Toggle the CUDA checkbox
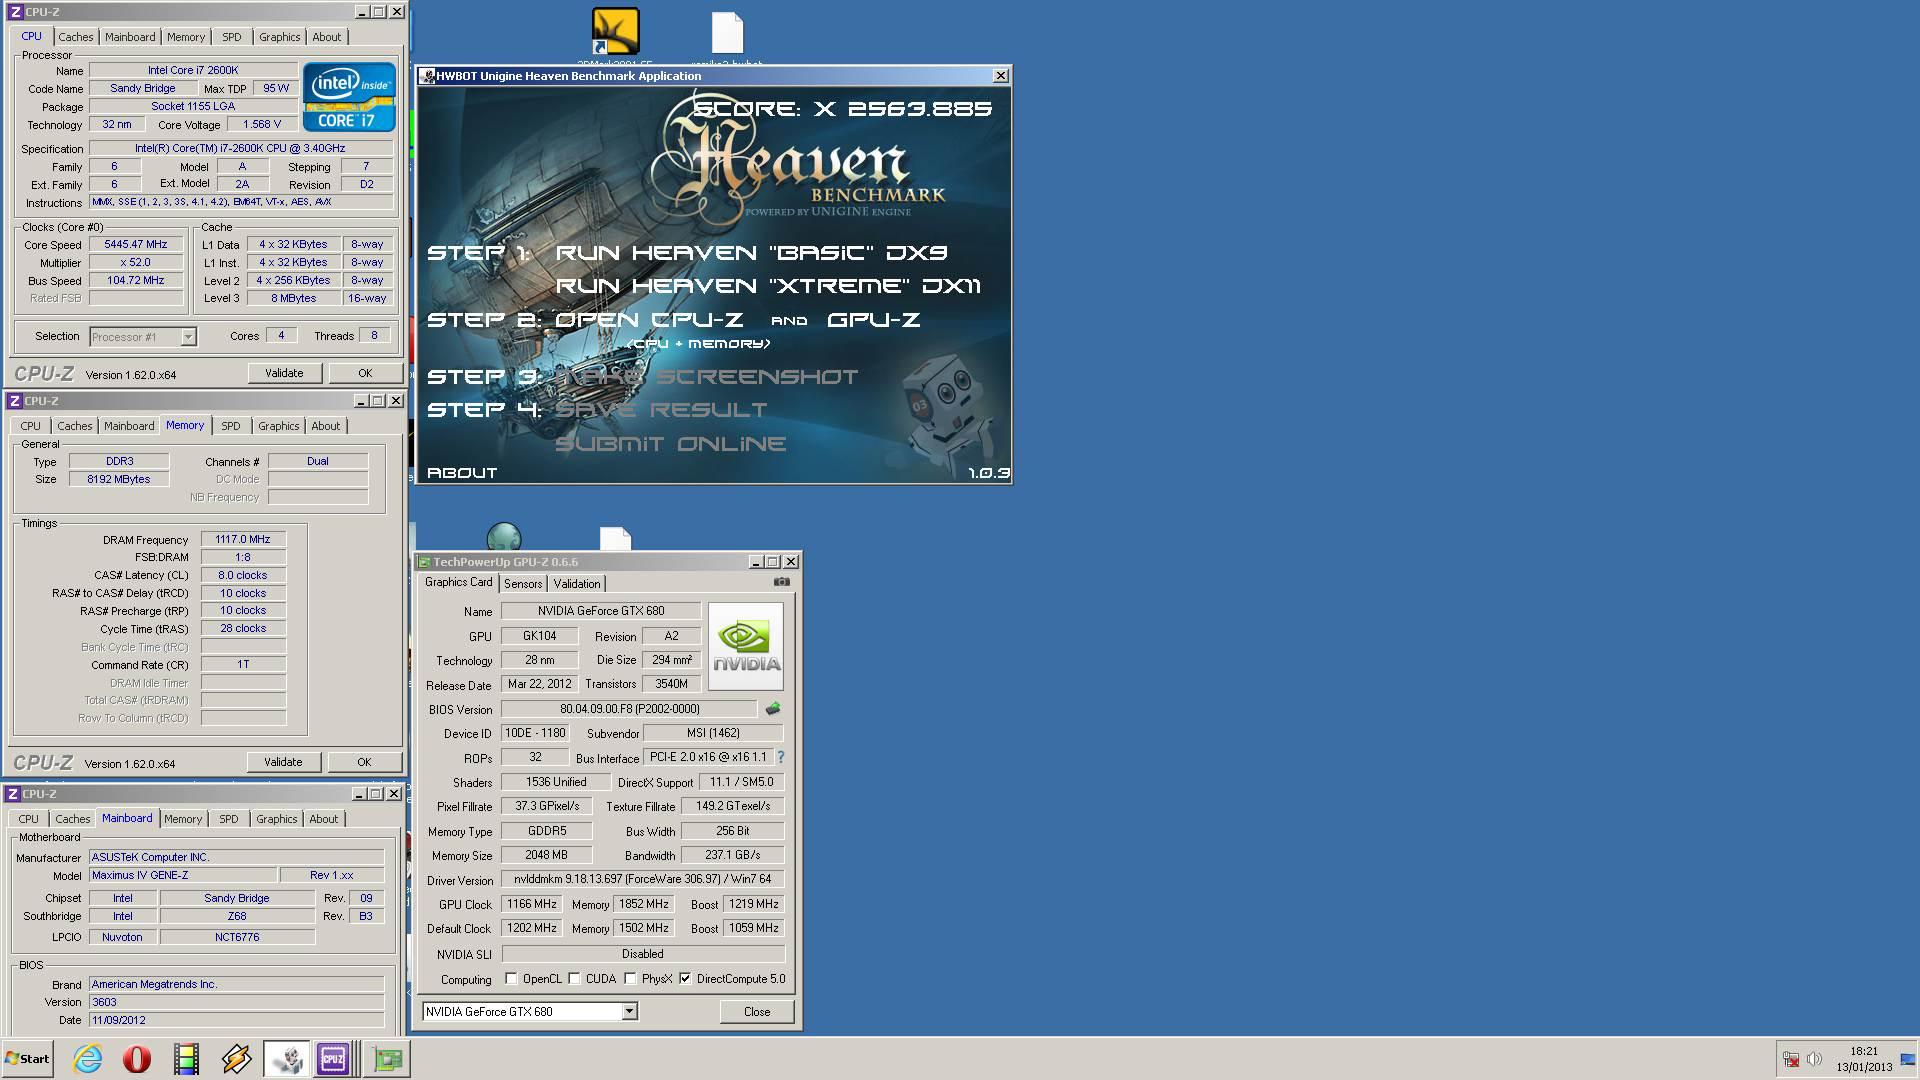1920x1080 pixels. 574,979
